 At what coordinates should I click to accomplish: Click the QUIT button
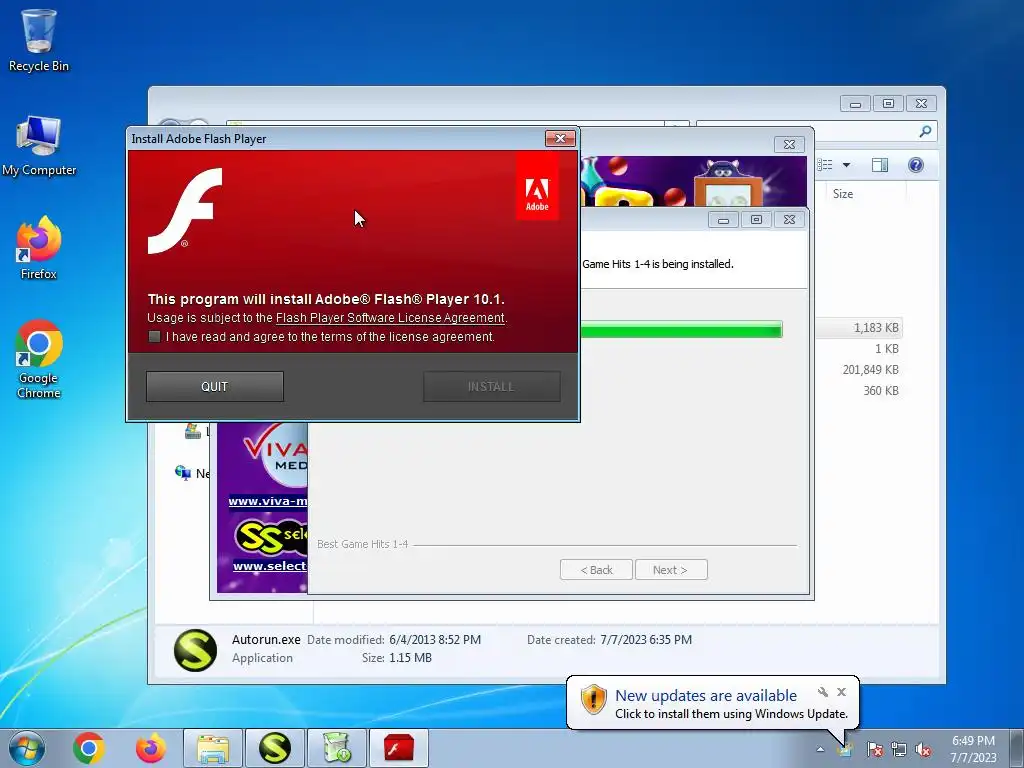click(215, 387)
